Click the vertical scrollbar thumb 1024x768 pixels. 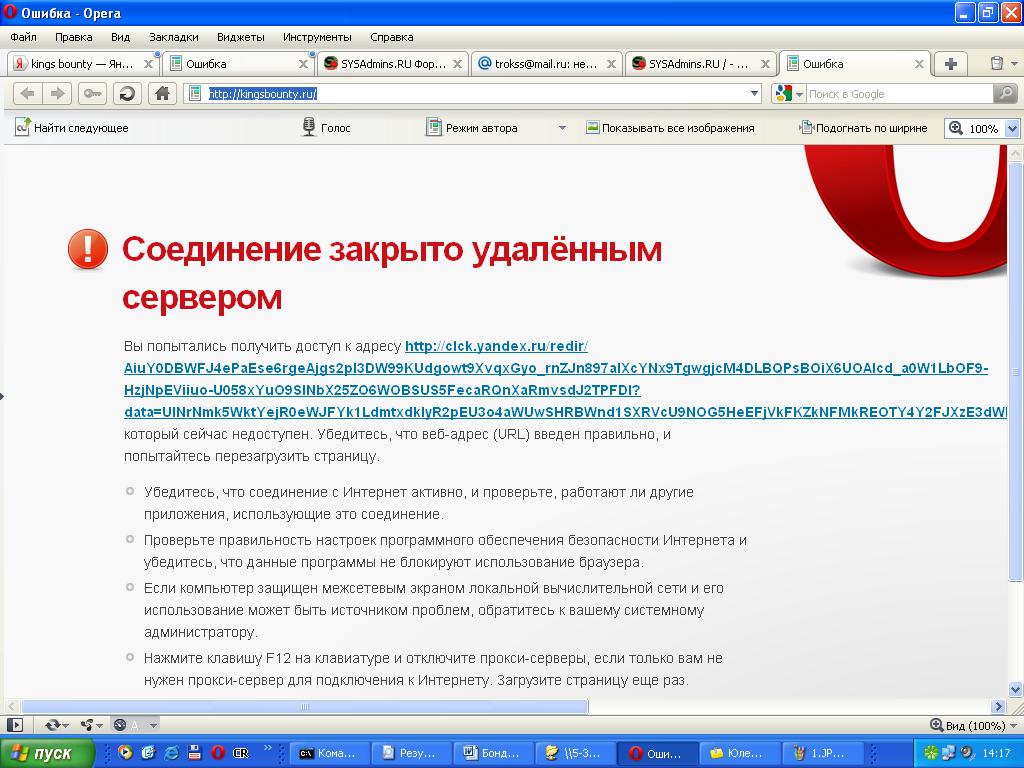(1015, 371)
